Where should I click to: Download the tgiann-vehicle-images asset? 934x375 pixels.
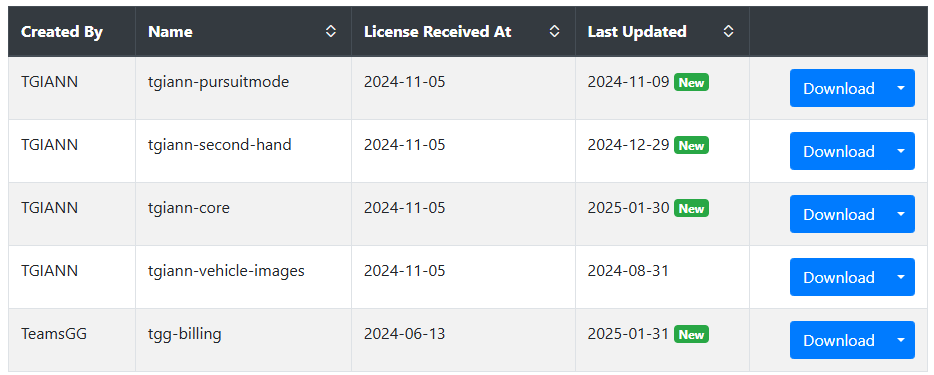[x=839, y=277]
